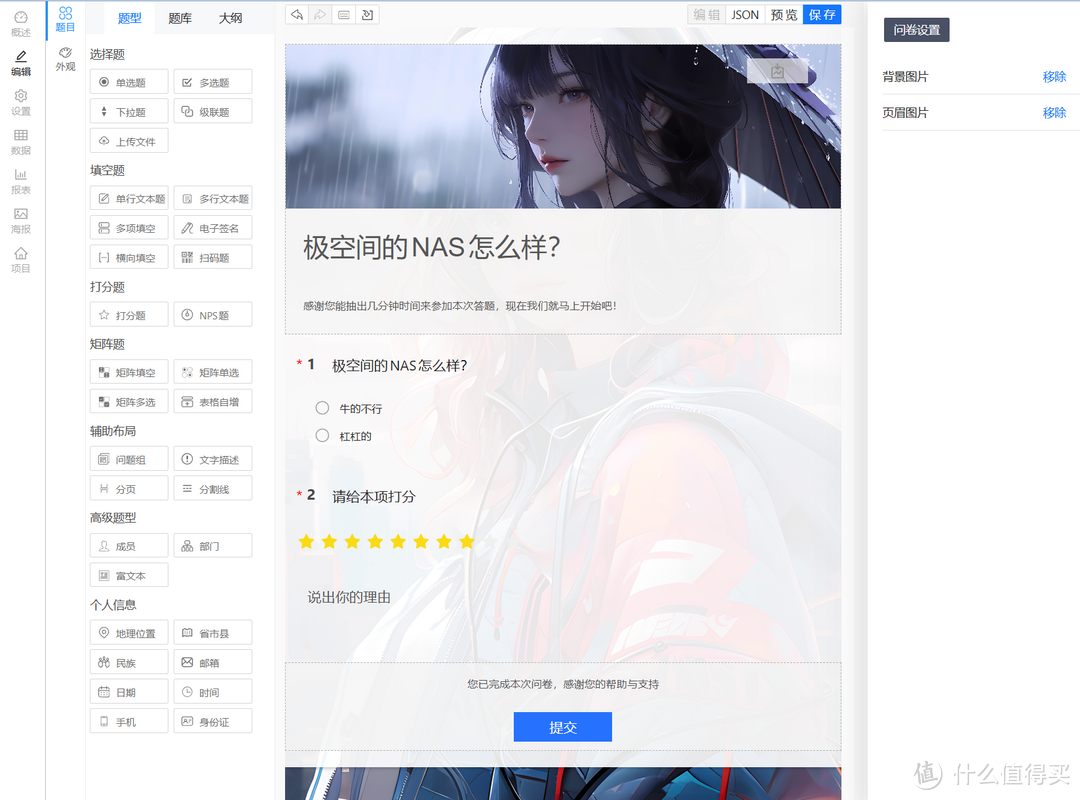Open the 外观 appearance panel
Viewport: 1080px width, 800px height.
click(x=65, y=59)
